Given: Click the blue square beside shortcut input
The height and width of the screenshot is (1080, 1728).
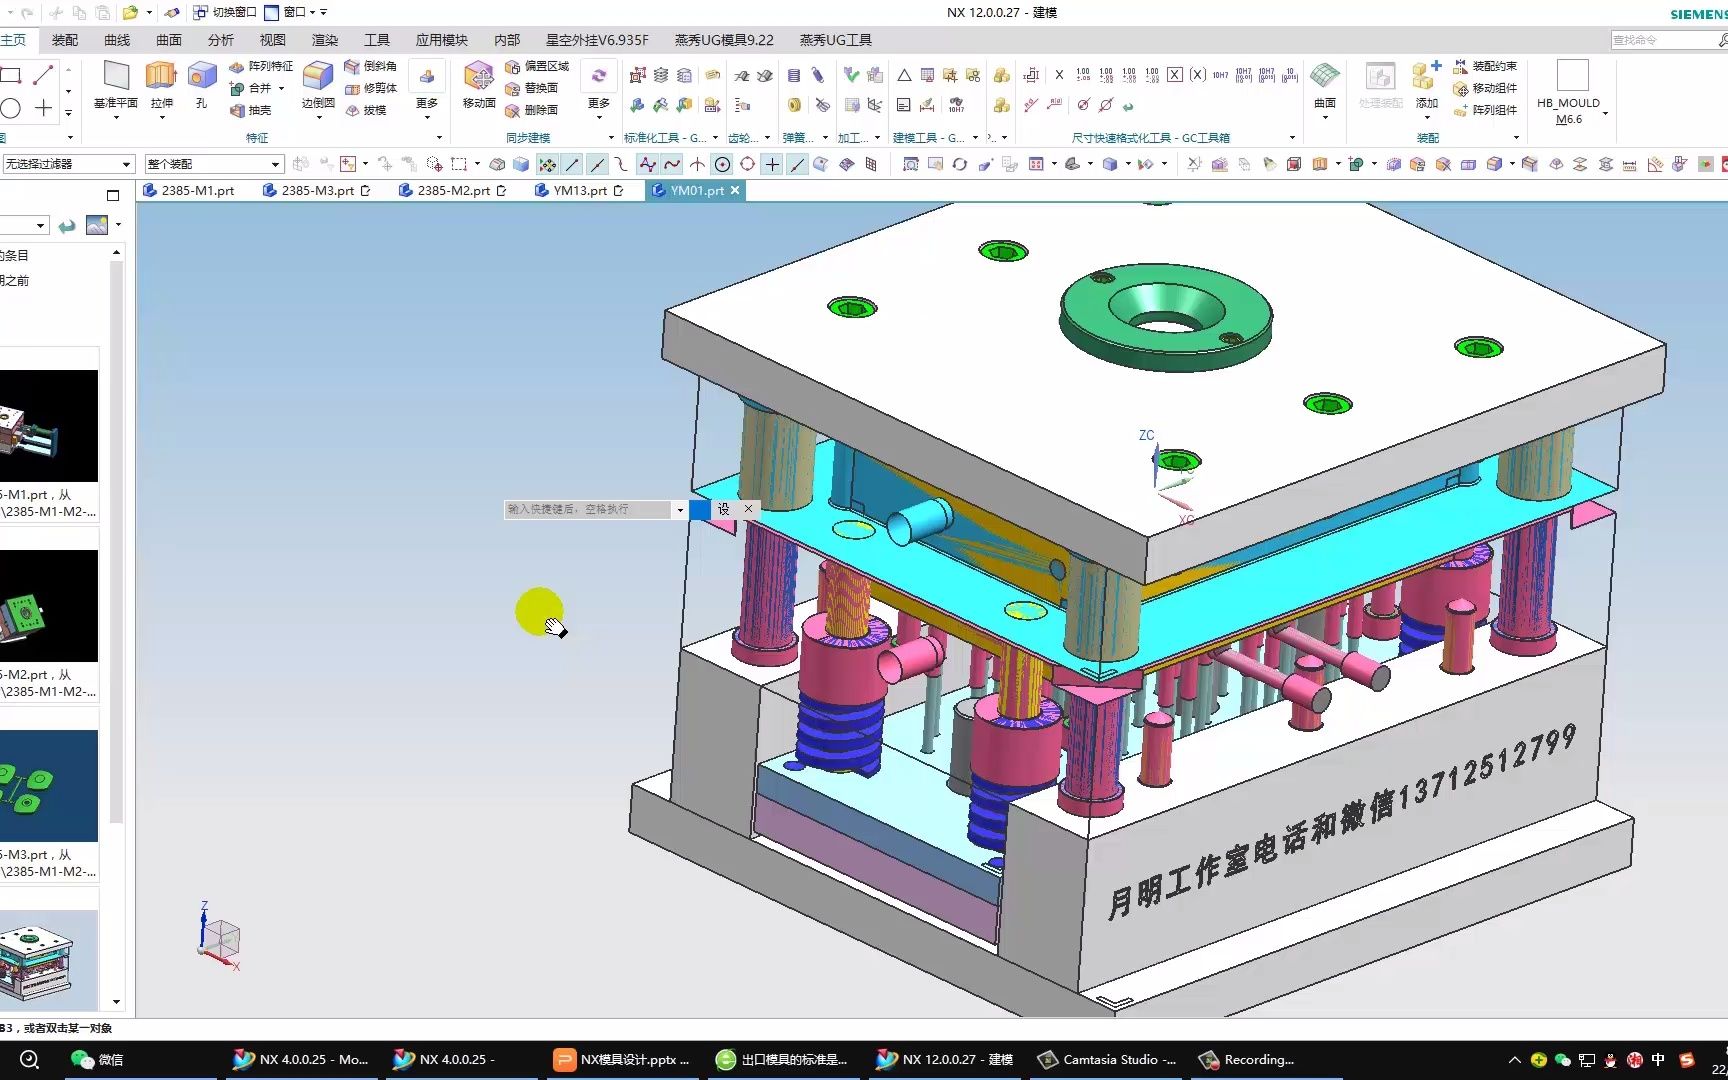Looking at the screenshot, I should [700, 509].
